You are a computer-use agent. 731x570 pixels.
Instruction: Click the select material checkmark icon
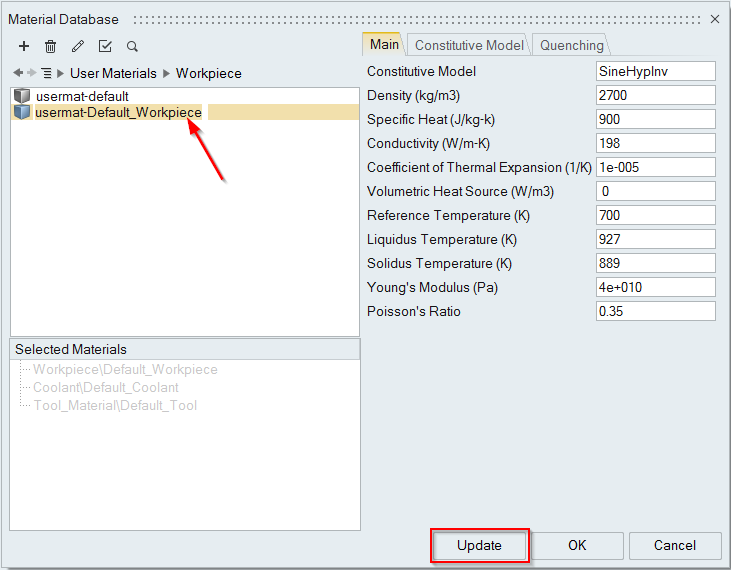[x=105, y=46]
